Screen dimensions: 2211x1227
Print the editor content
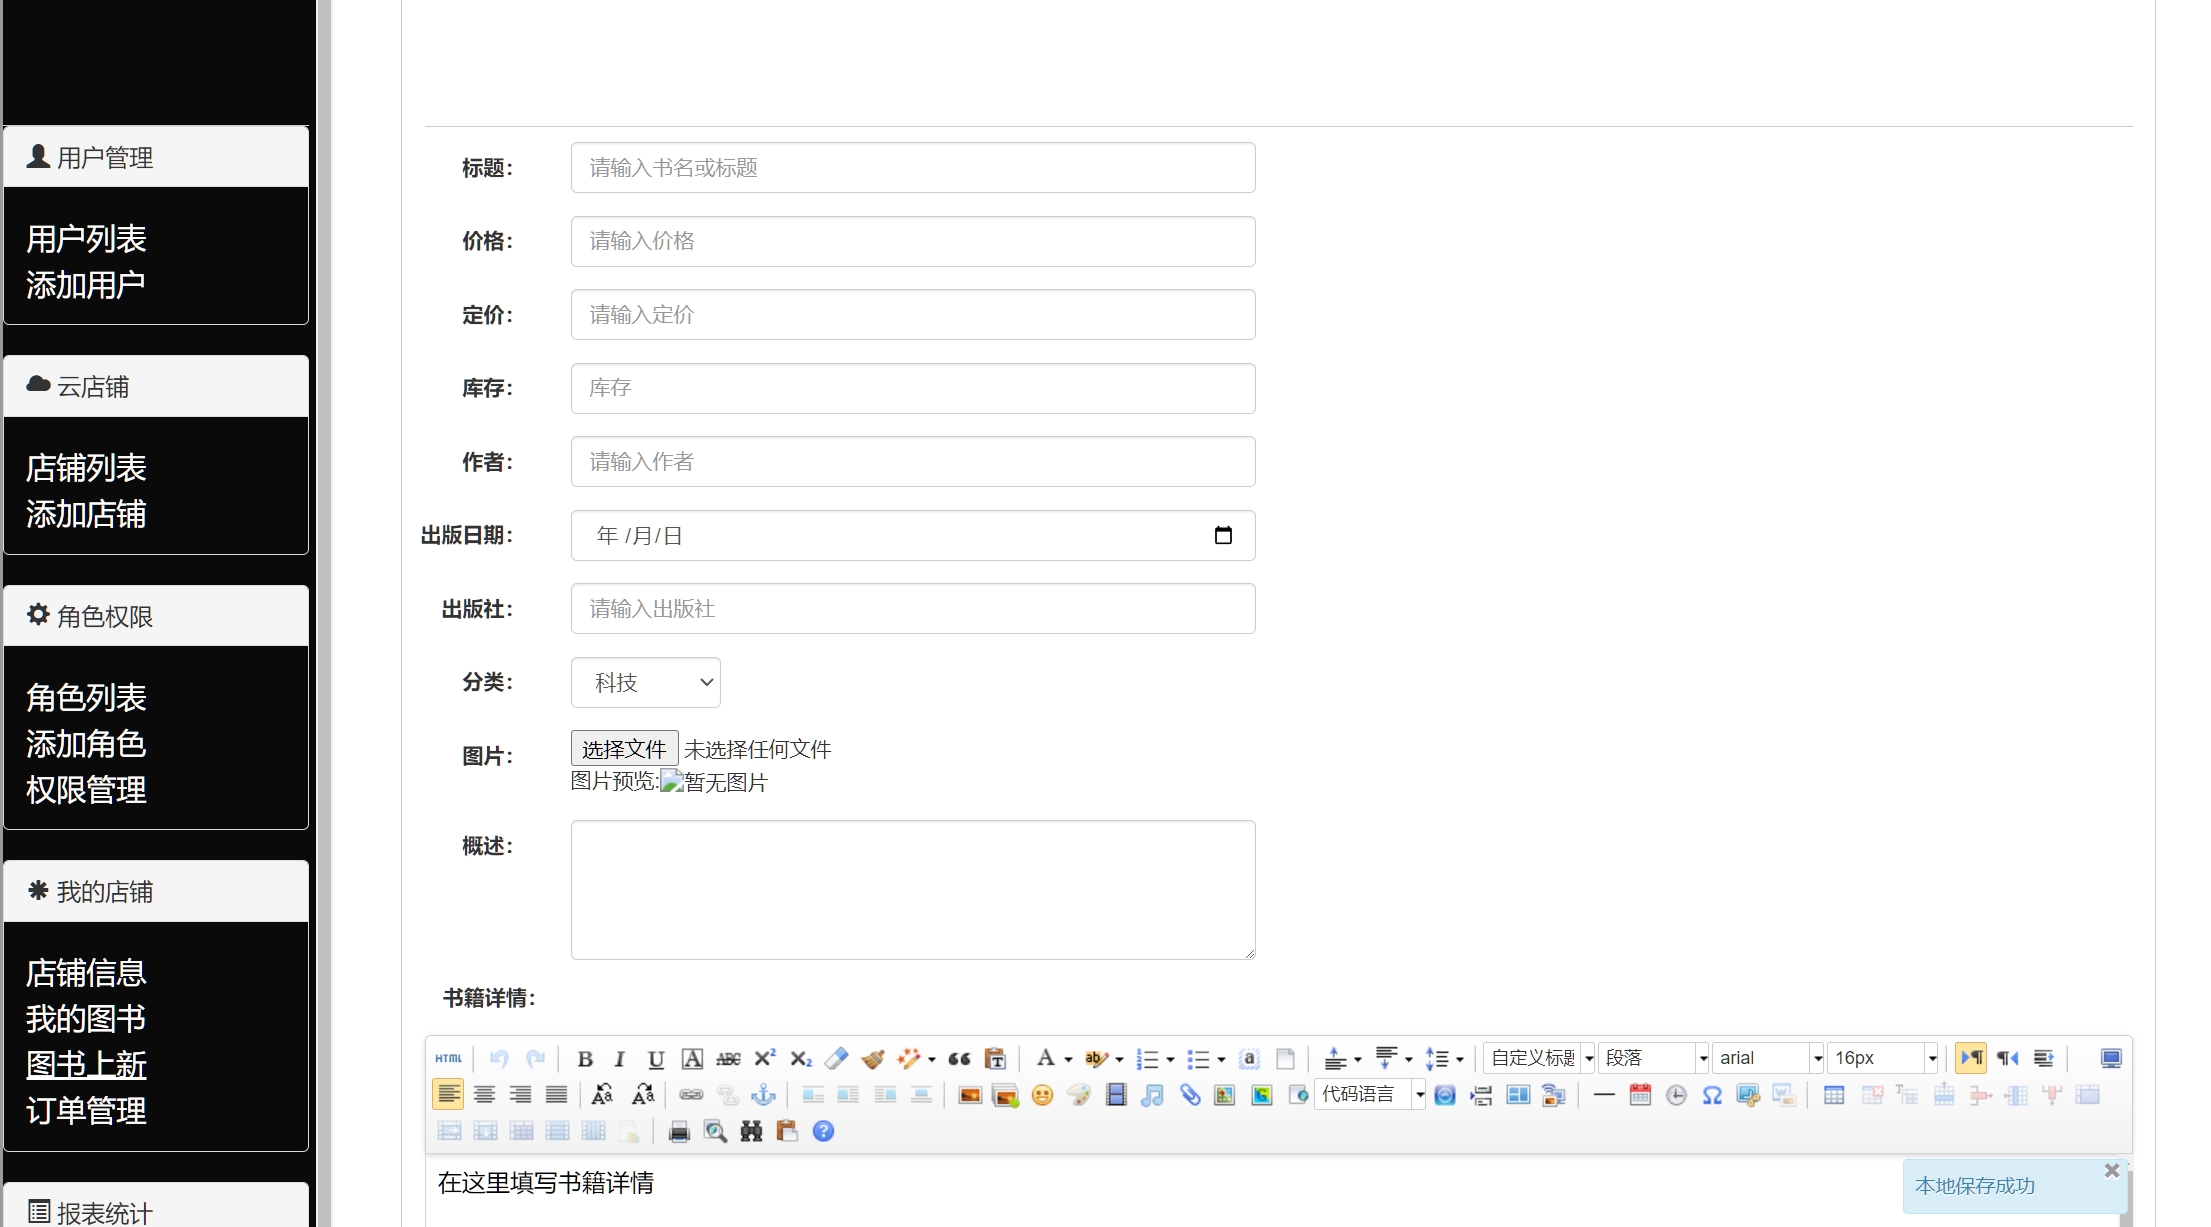tap(679, 1131)
